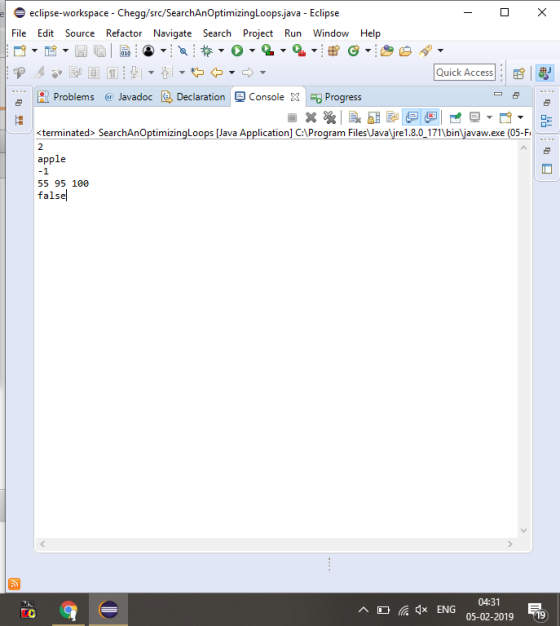
Task: Click the New Java Class icon
Action: point(353,51)
